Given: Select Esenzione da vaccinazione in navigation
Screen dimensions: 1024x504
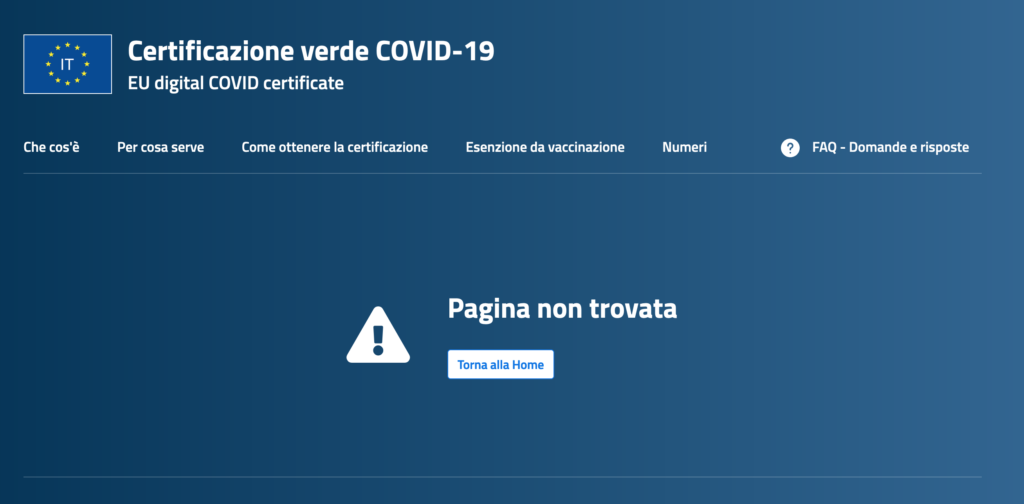Looking at the screenshot, I should point(545,147).
